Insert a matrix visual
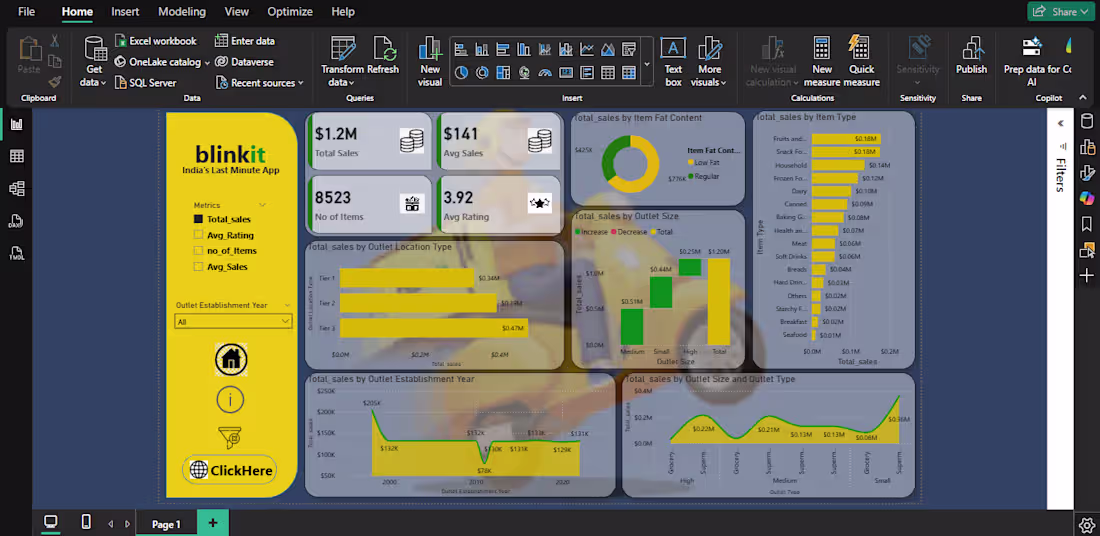This screenshot has height=536, width=1100. tap(629, 72)
